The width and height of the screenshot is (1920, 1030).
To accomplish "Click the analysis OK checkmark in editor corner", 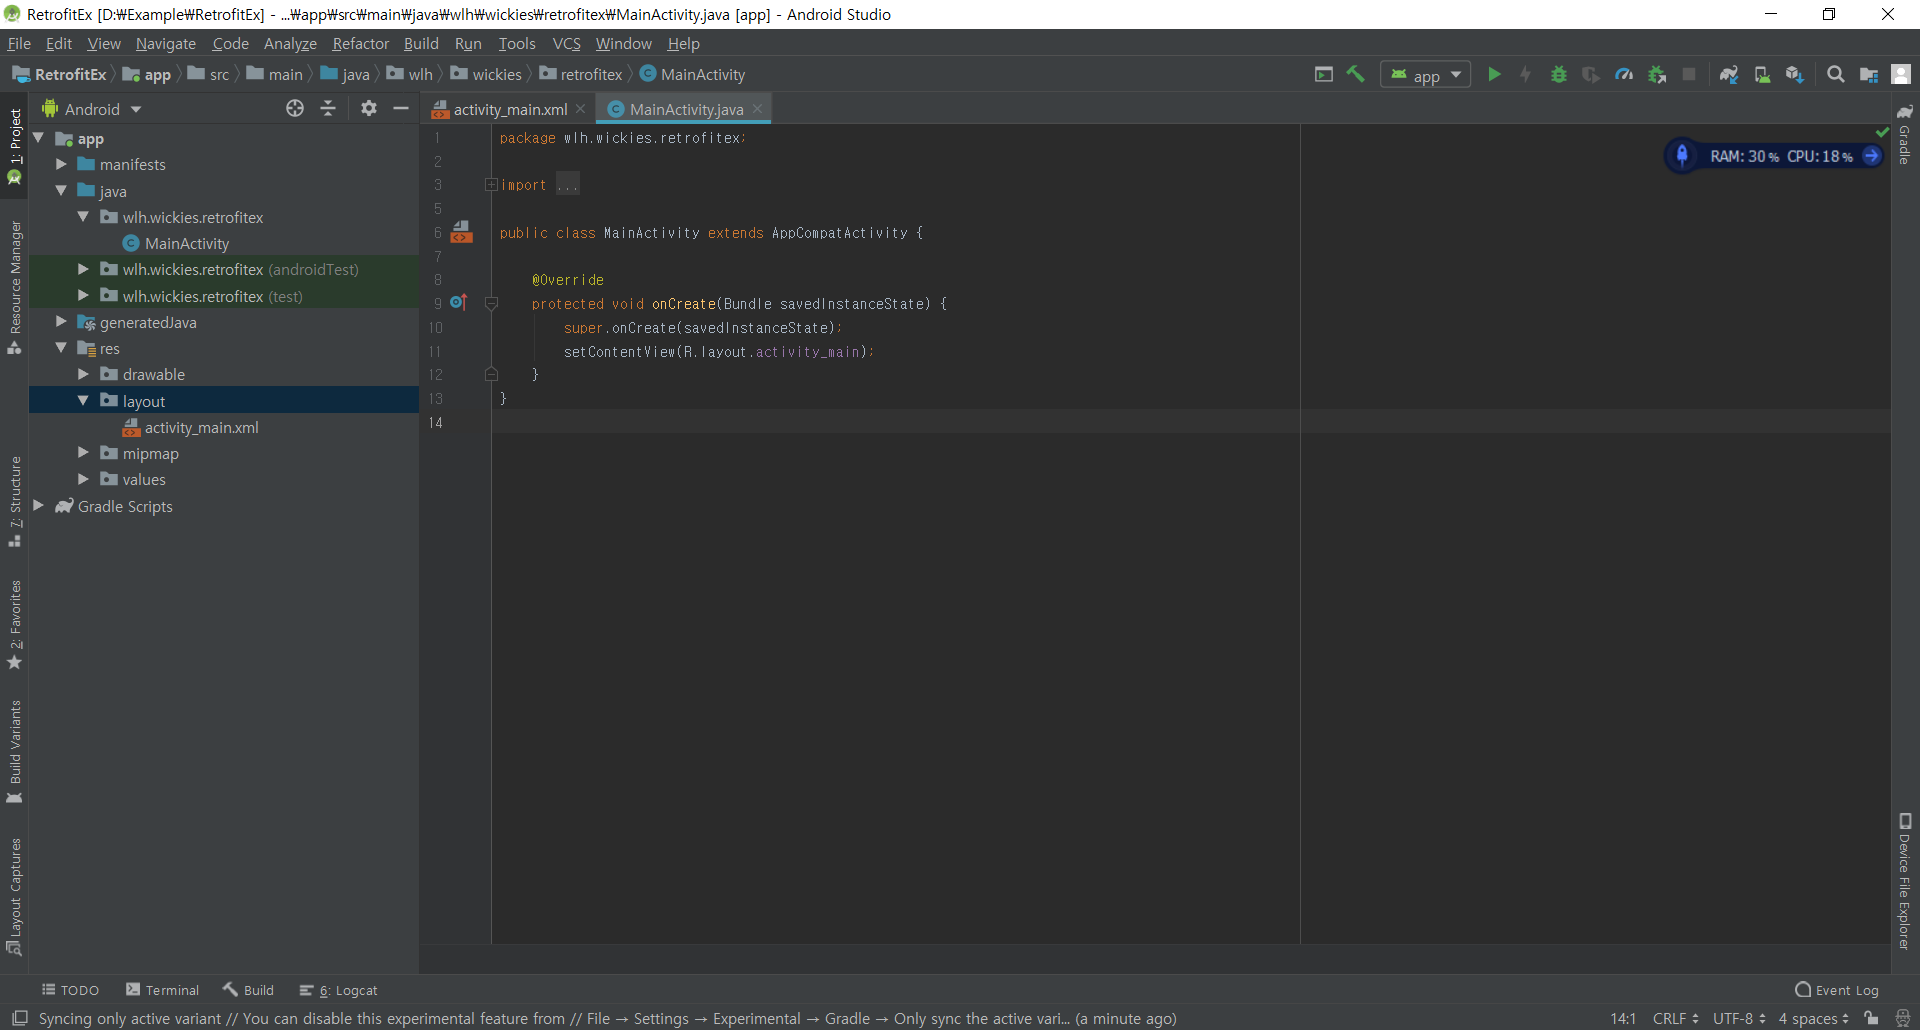I will (x=1882, y=132).
